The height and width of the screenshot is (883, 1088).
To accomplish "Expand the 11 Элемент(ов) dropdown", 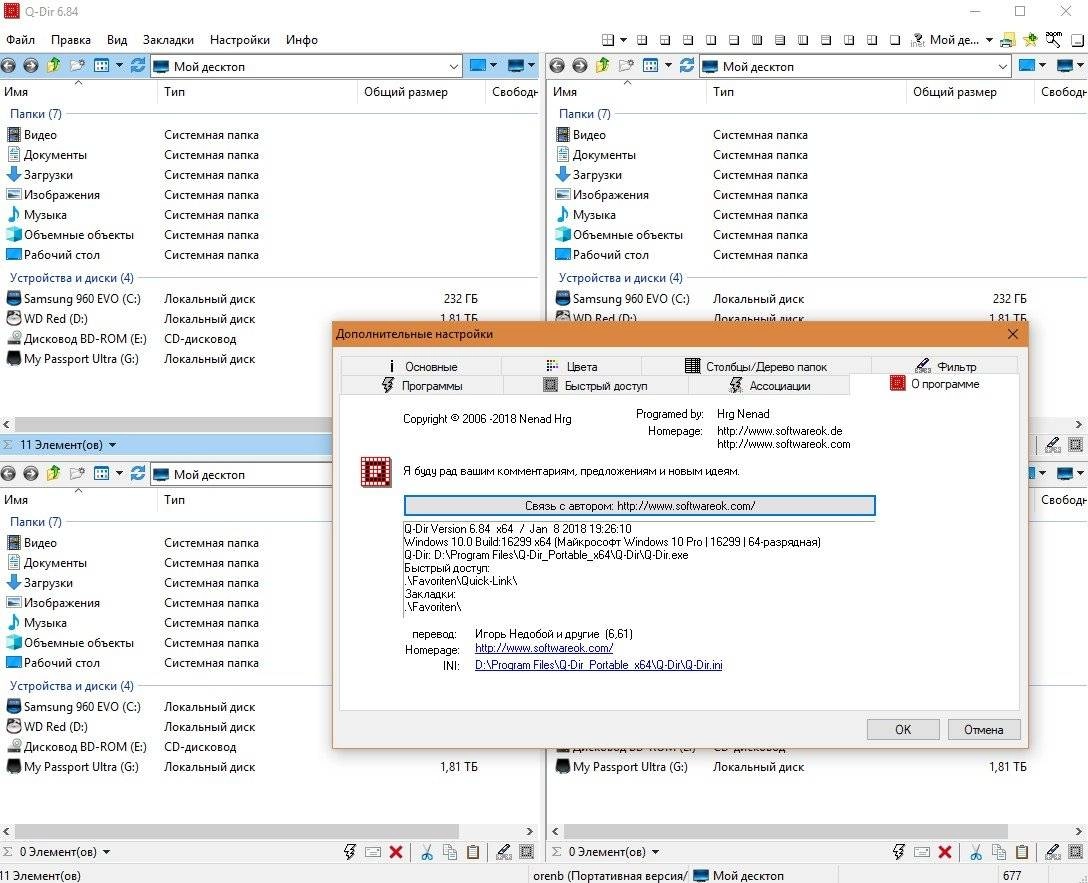I will tap(112, 445).
